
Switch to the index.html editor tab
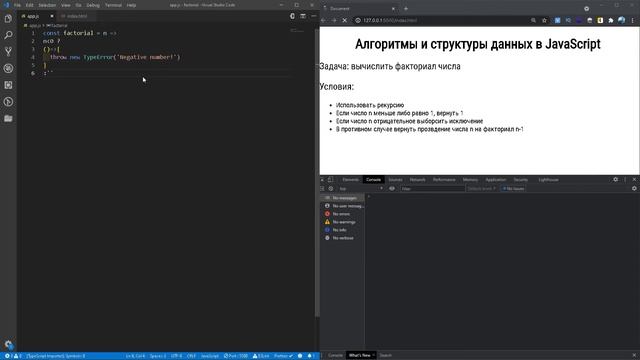pos(76,16)
